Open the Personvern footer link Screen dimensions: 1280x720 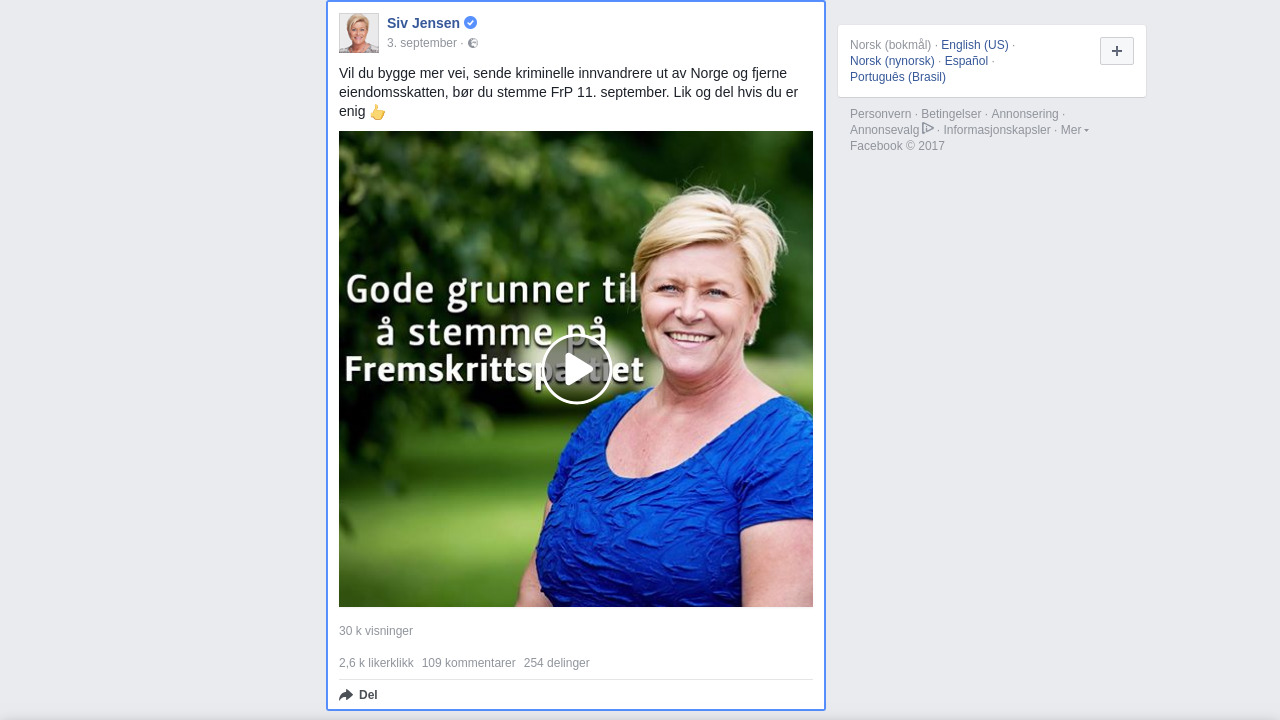pos(881,114)
